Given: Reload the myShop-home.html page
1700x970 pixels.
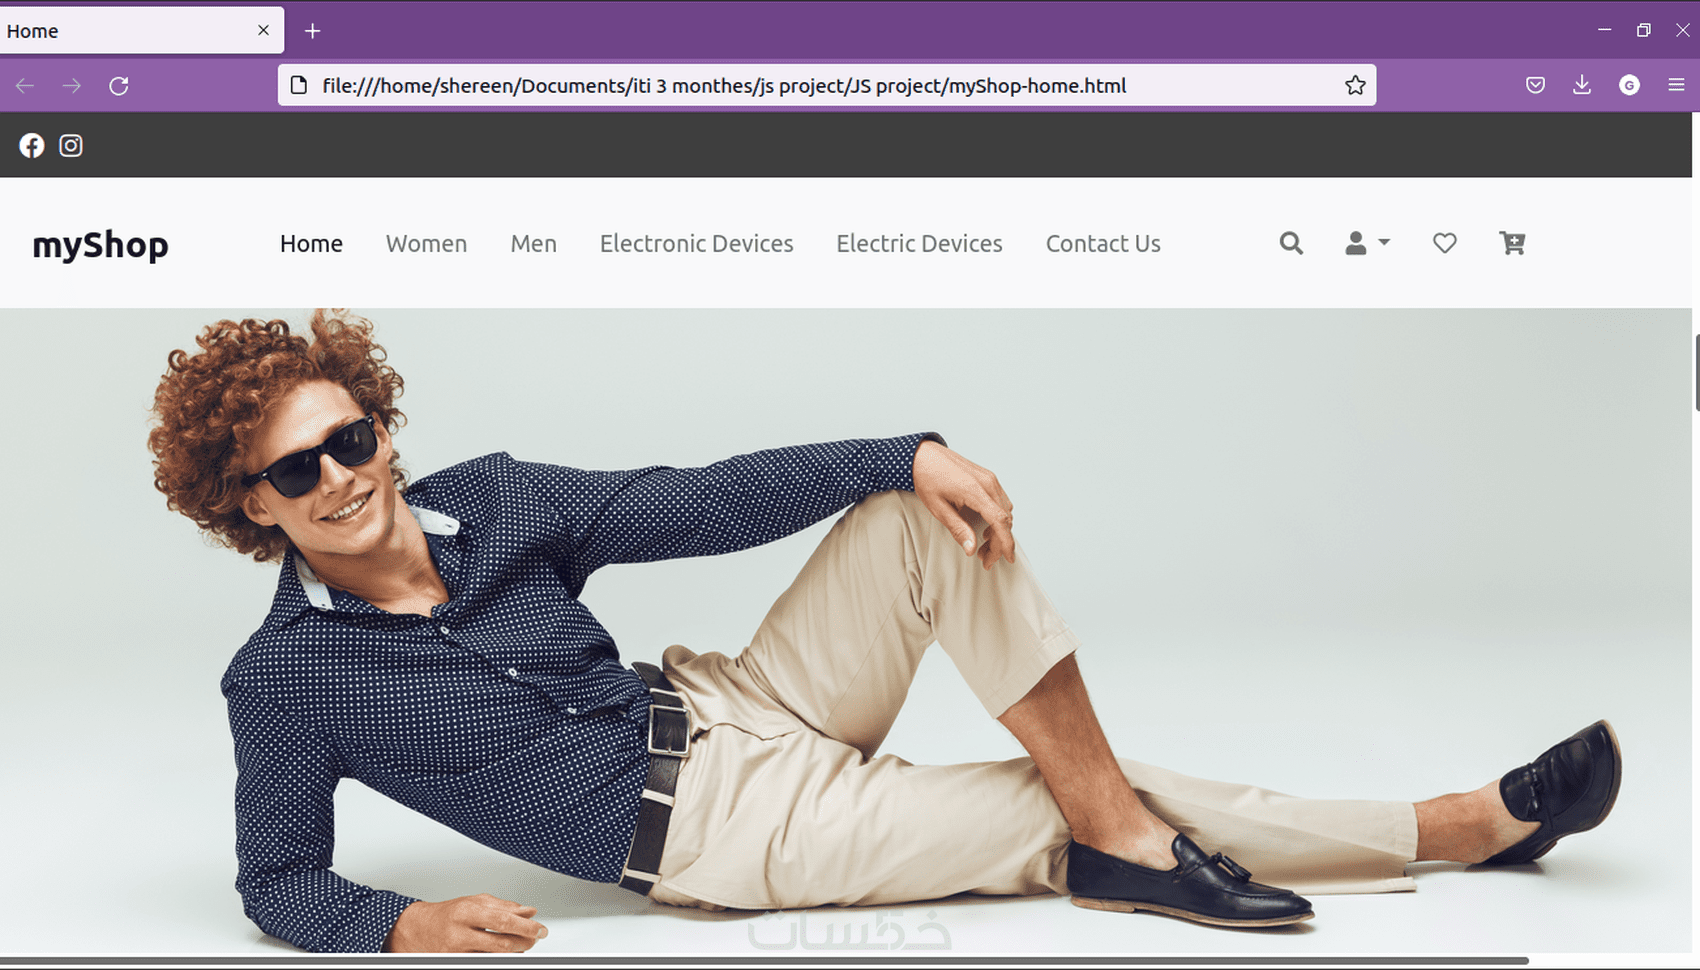Looking at the screenshot, I should (118, 85).
